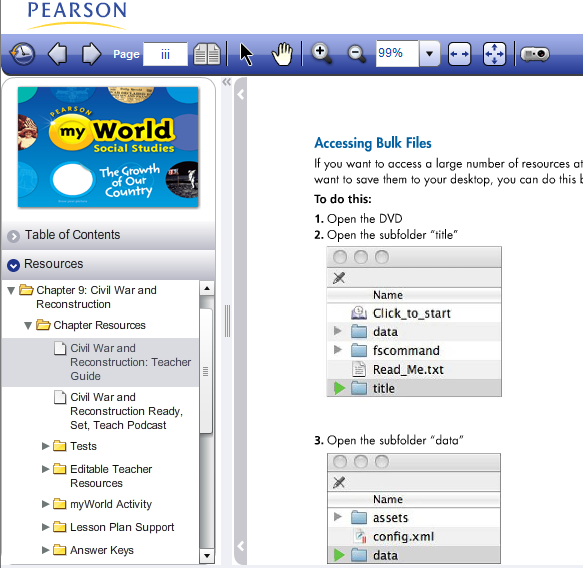Click the zoom out magnifier
Screen dimensions: 583x568
click(357, 54)
